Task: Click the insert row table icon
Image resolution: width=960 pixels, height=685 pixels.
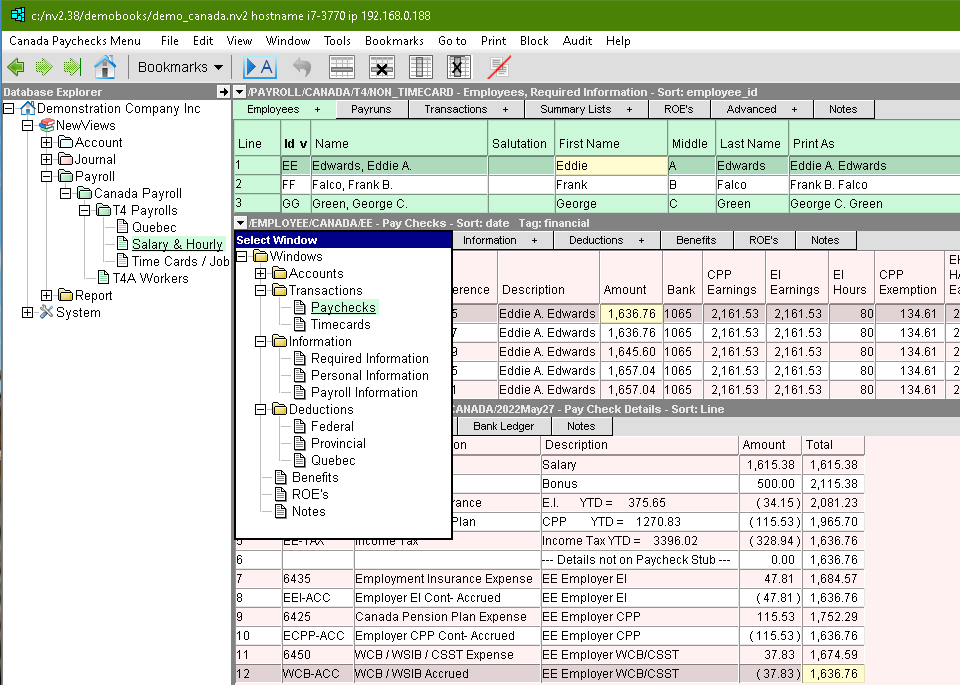Action: point(342,68)
